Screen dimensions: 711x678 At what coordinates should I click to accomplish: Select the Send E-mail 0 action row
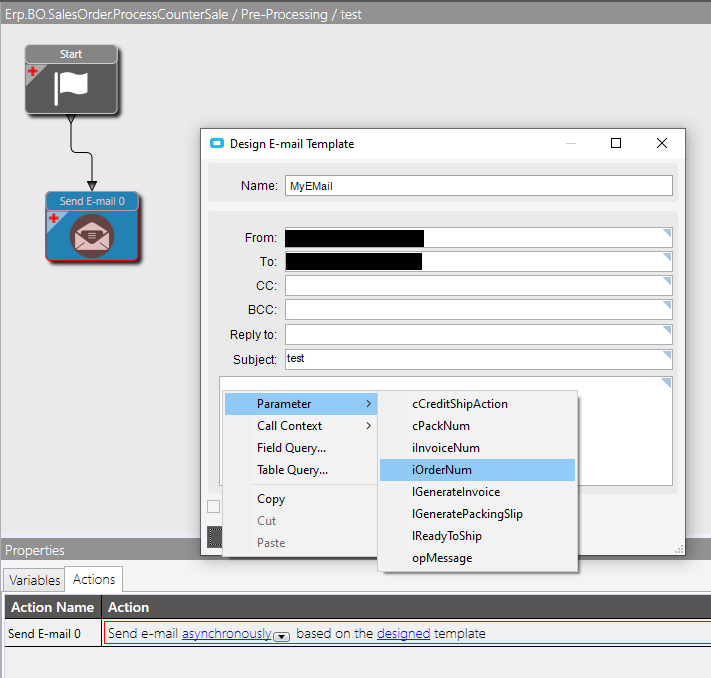click(358, 633)
